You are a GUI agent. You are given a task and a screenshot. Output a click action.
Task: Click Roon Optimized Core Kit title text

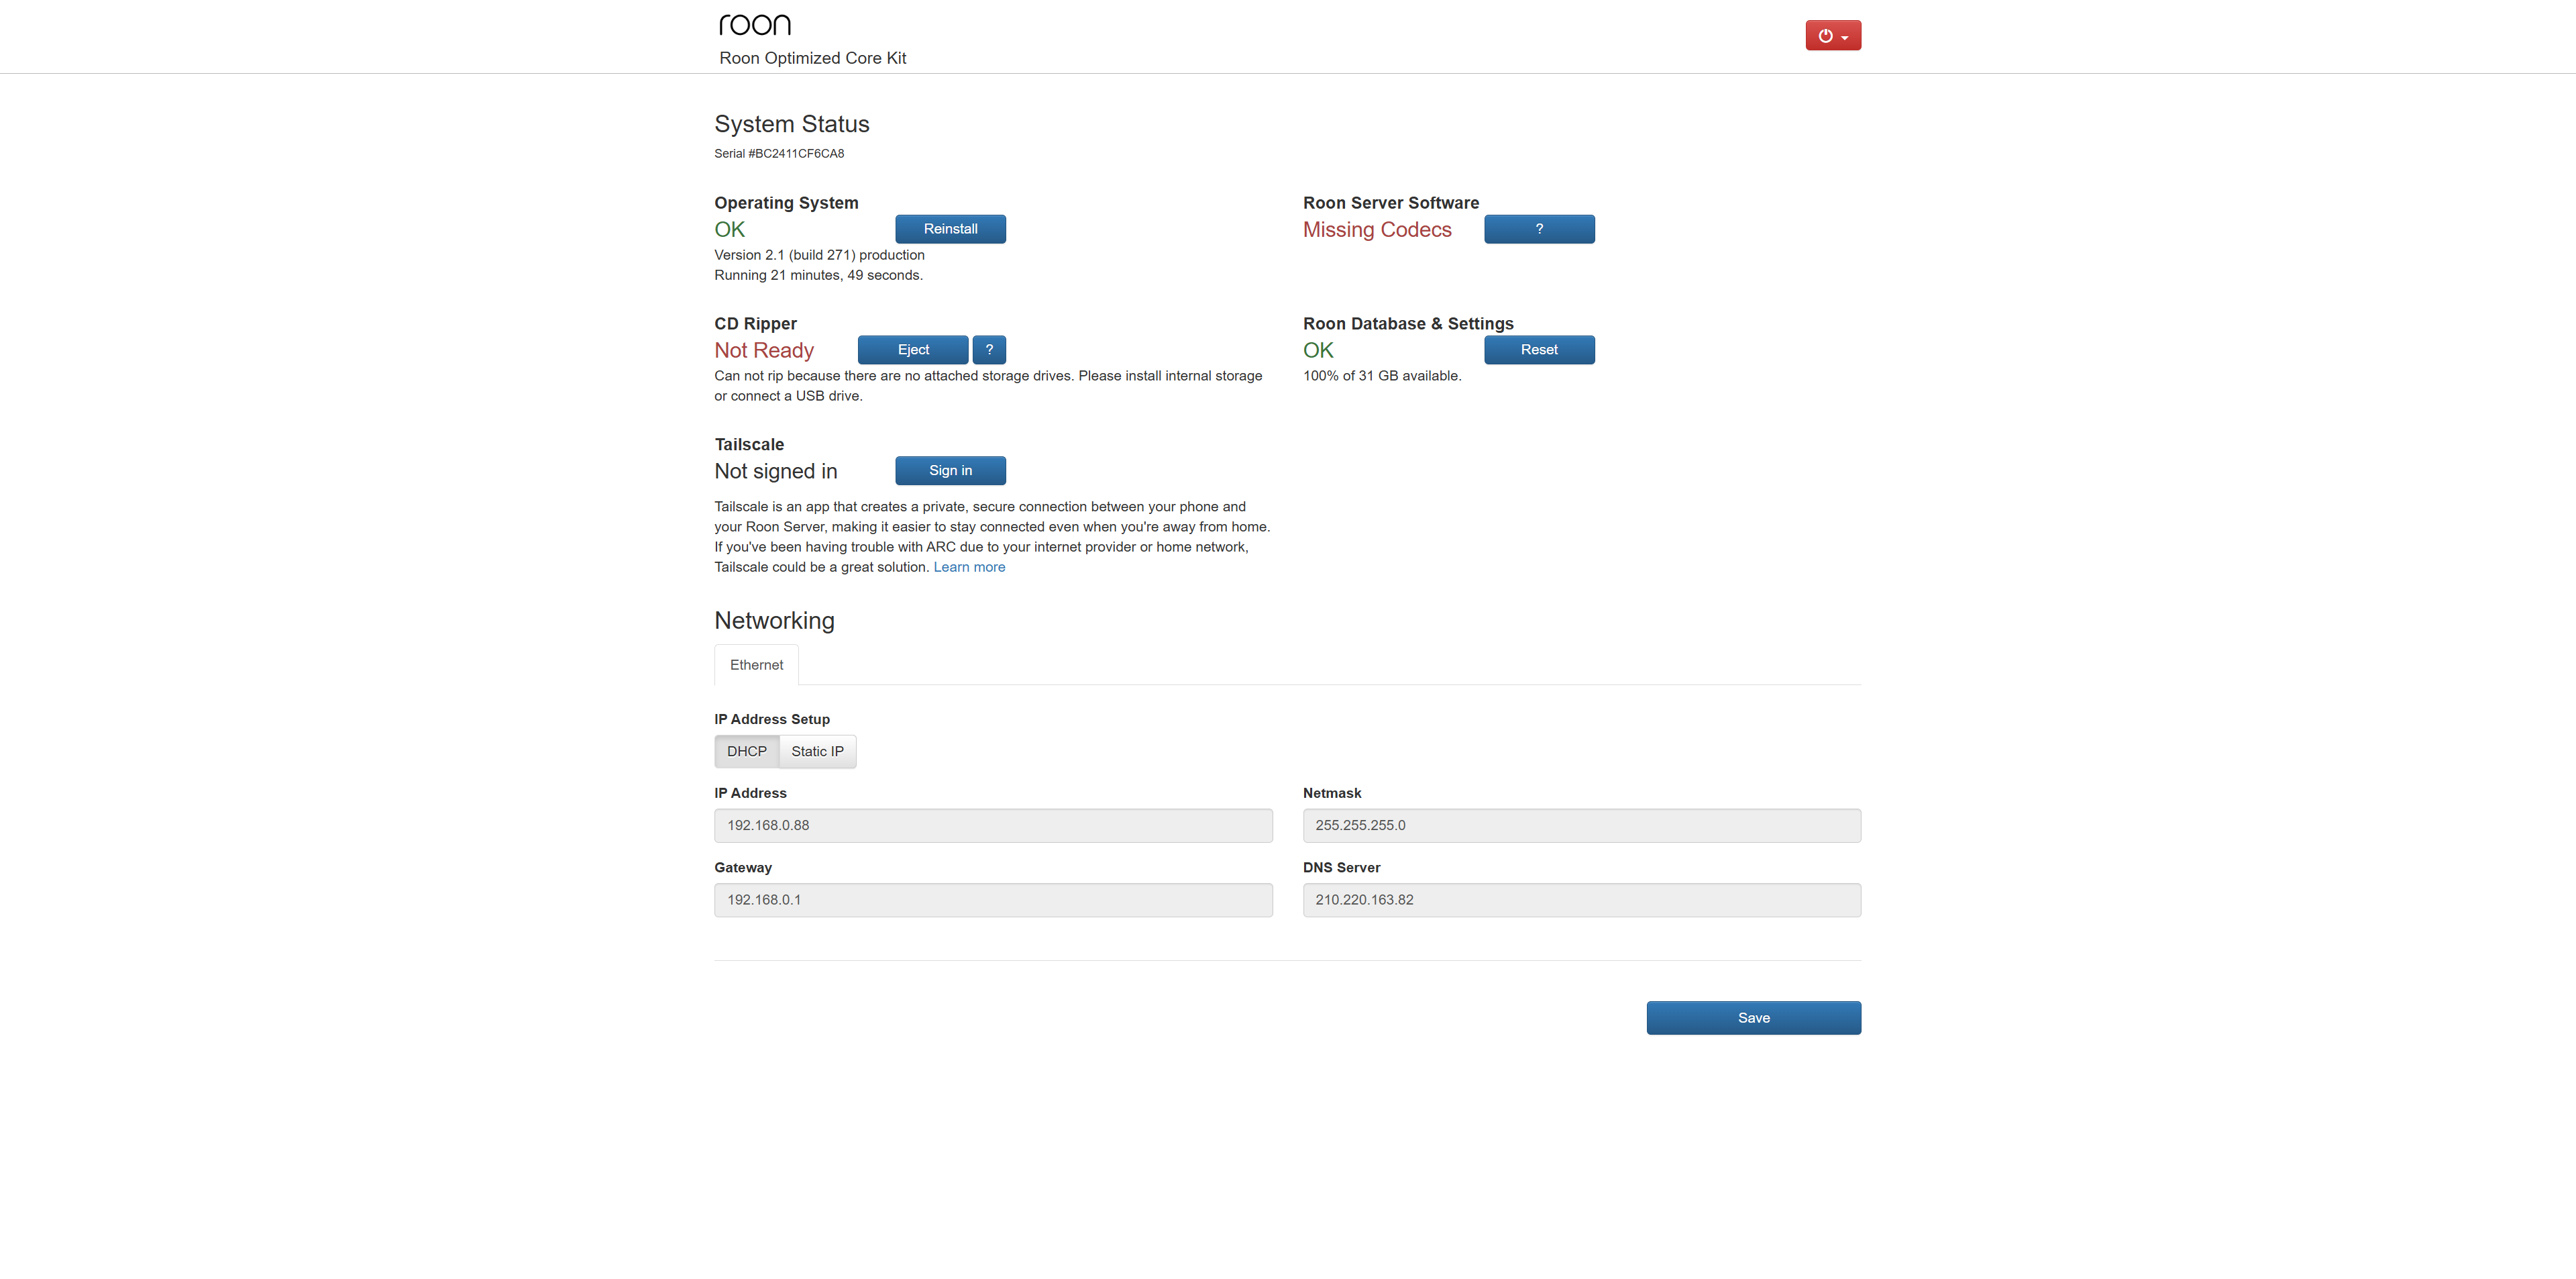(812, 58)
